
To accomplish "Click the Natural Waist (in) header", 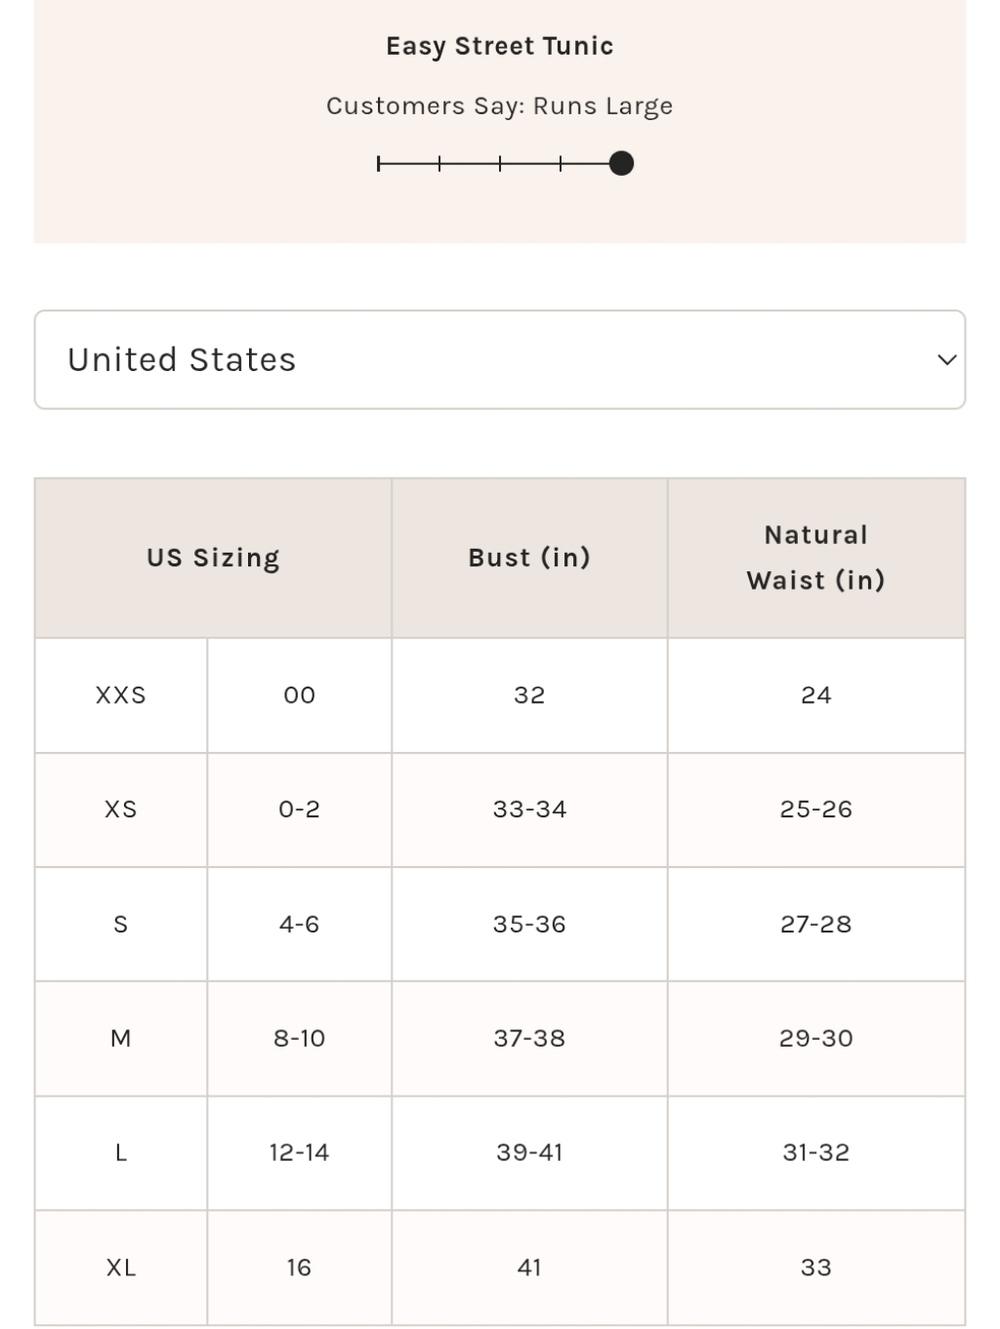I will (x=816, y=558).
